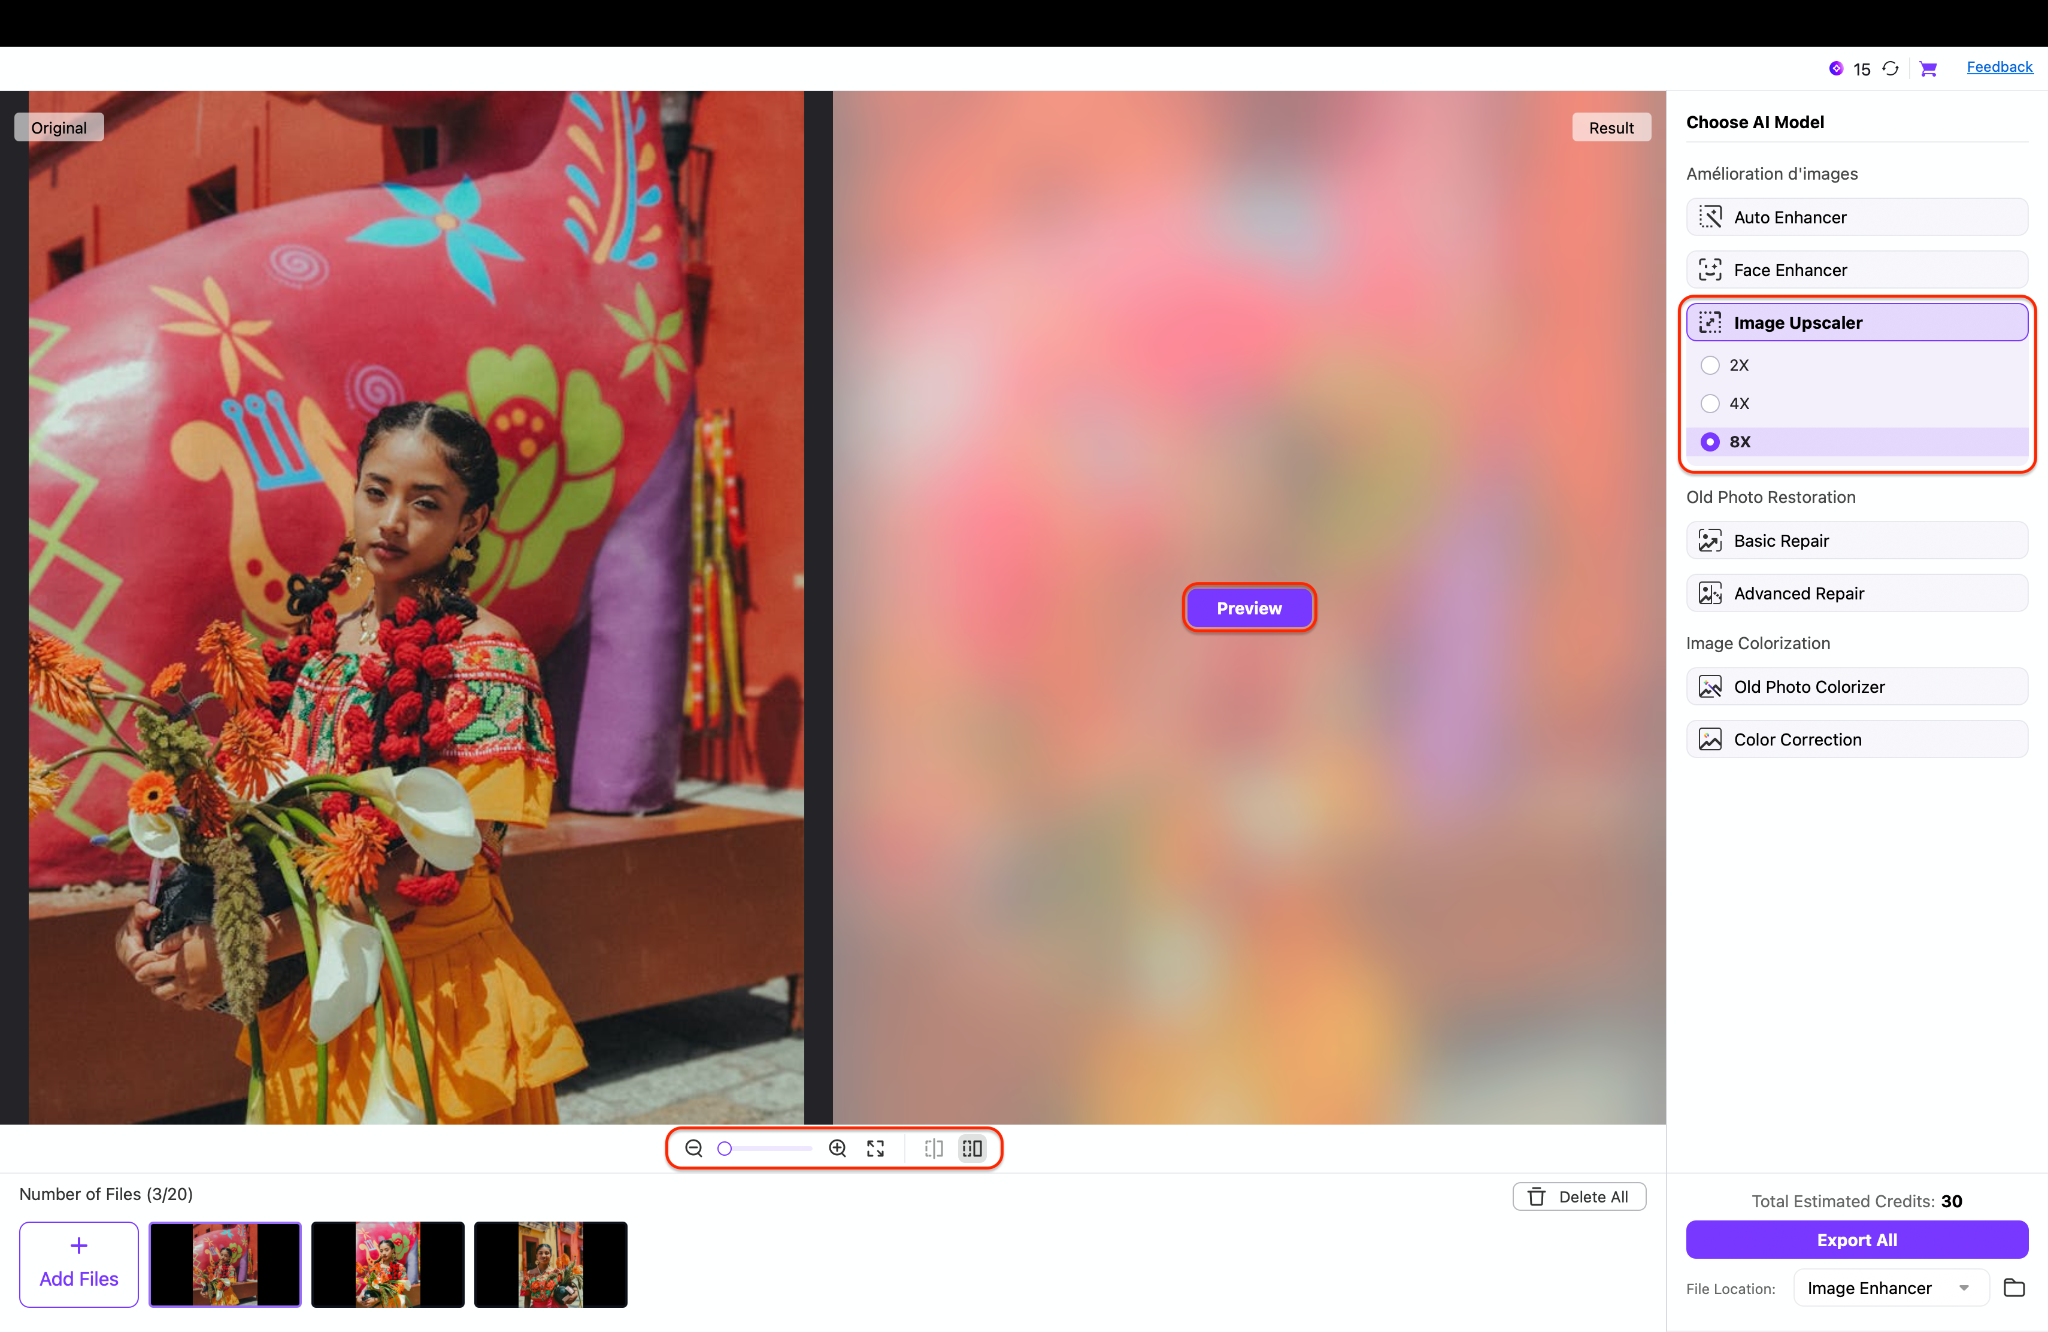This screenshot has width=2048, height=1332.
Task: Click the refresh credits icon
Action: (x=1890, y=68)
